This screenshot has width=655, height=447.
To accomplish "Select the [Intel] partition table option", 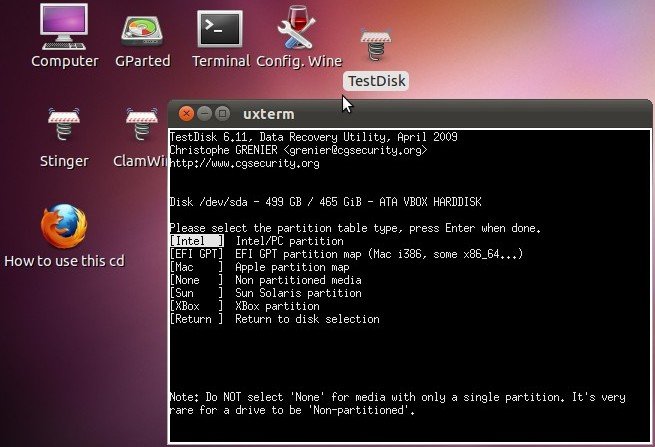I will (x=197, y=241).
